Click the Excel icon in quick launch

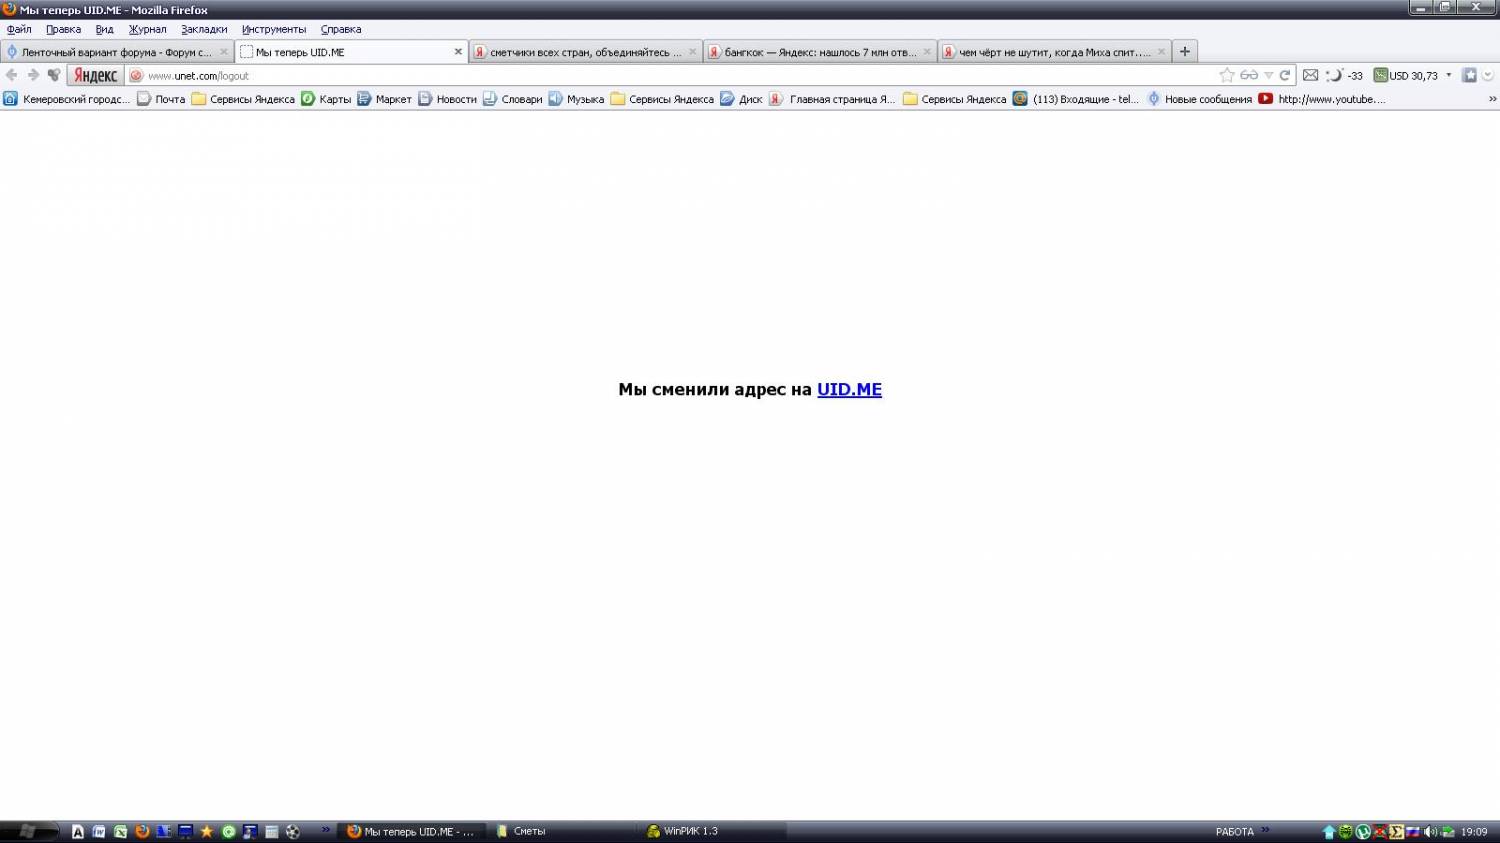[121, 831]
